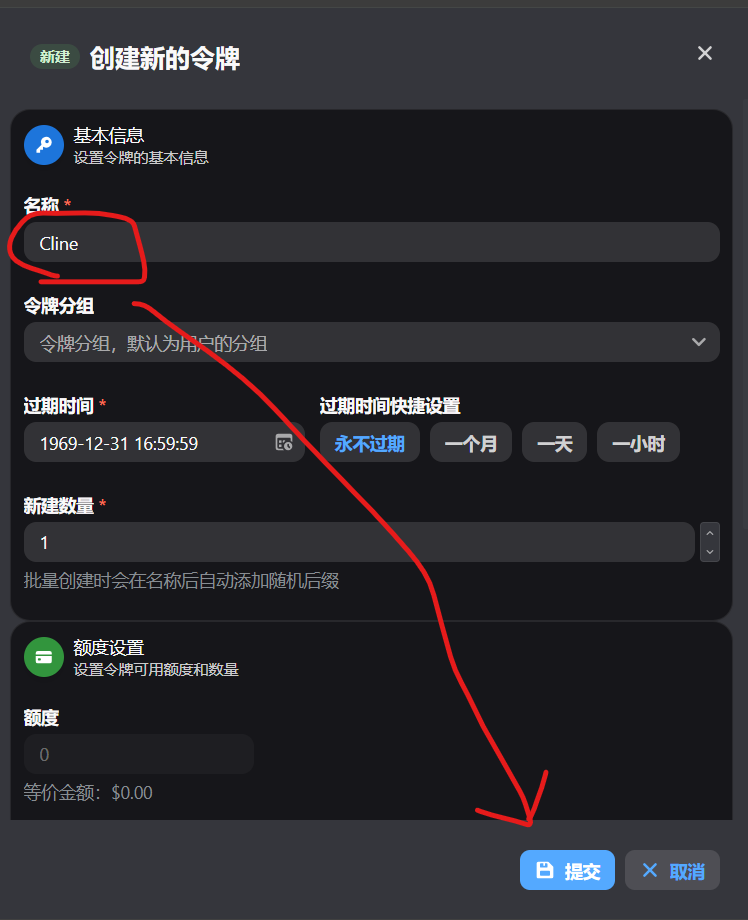Click the 新建 tag badge

55,57
